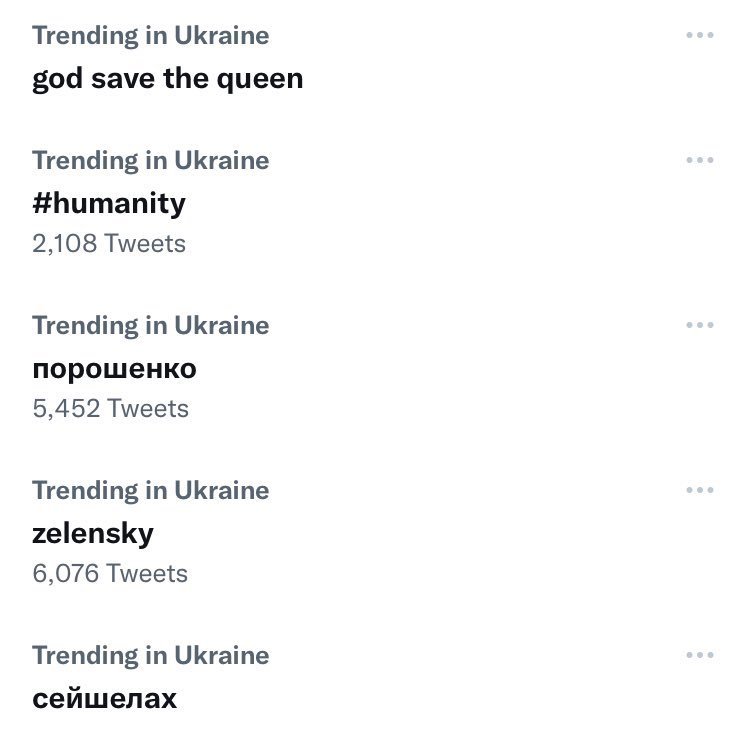The height and width of the screenshot is (752, 749).
Task: Open the god save the queen trend
Action: (167, 79)
